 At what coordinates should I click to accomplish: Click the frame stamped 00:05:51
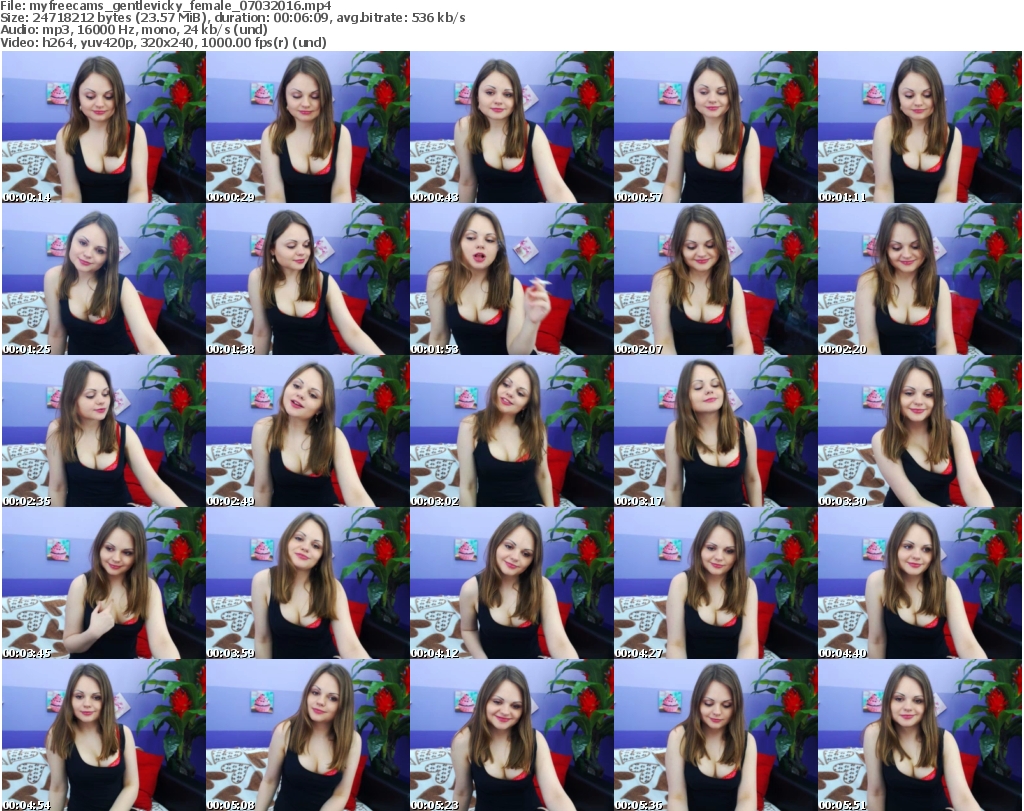pos(920,735)
